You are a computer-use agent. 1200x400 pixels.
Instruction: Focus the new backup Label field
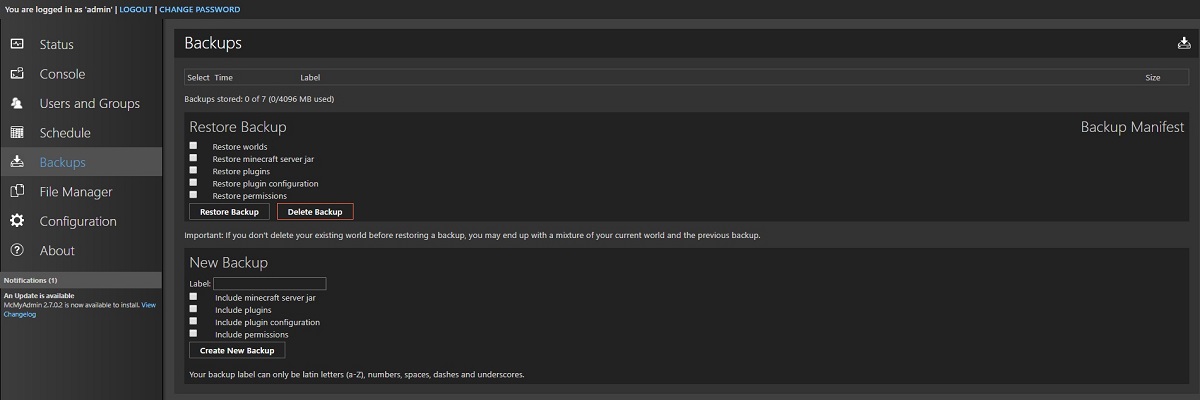(x=270, y=284)
